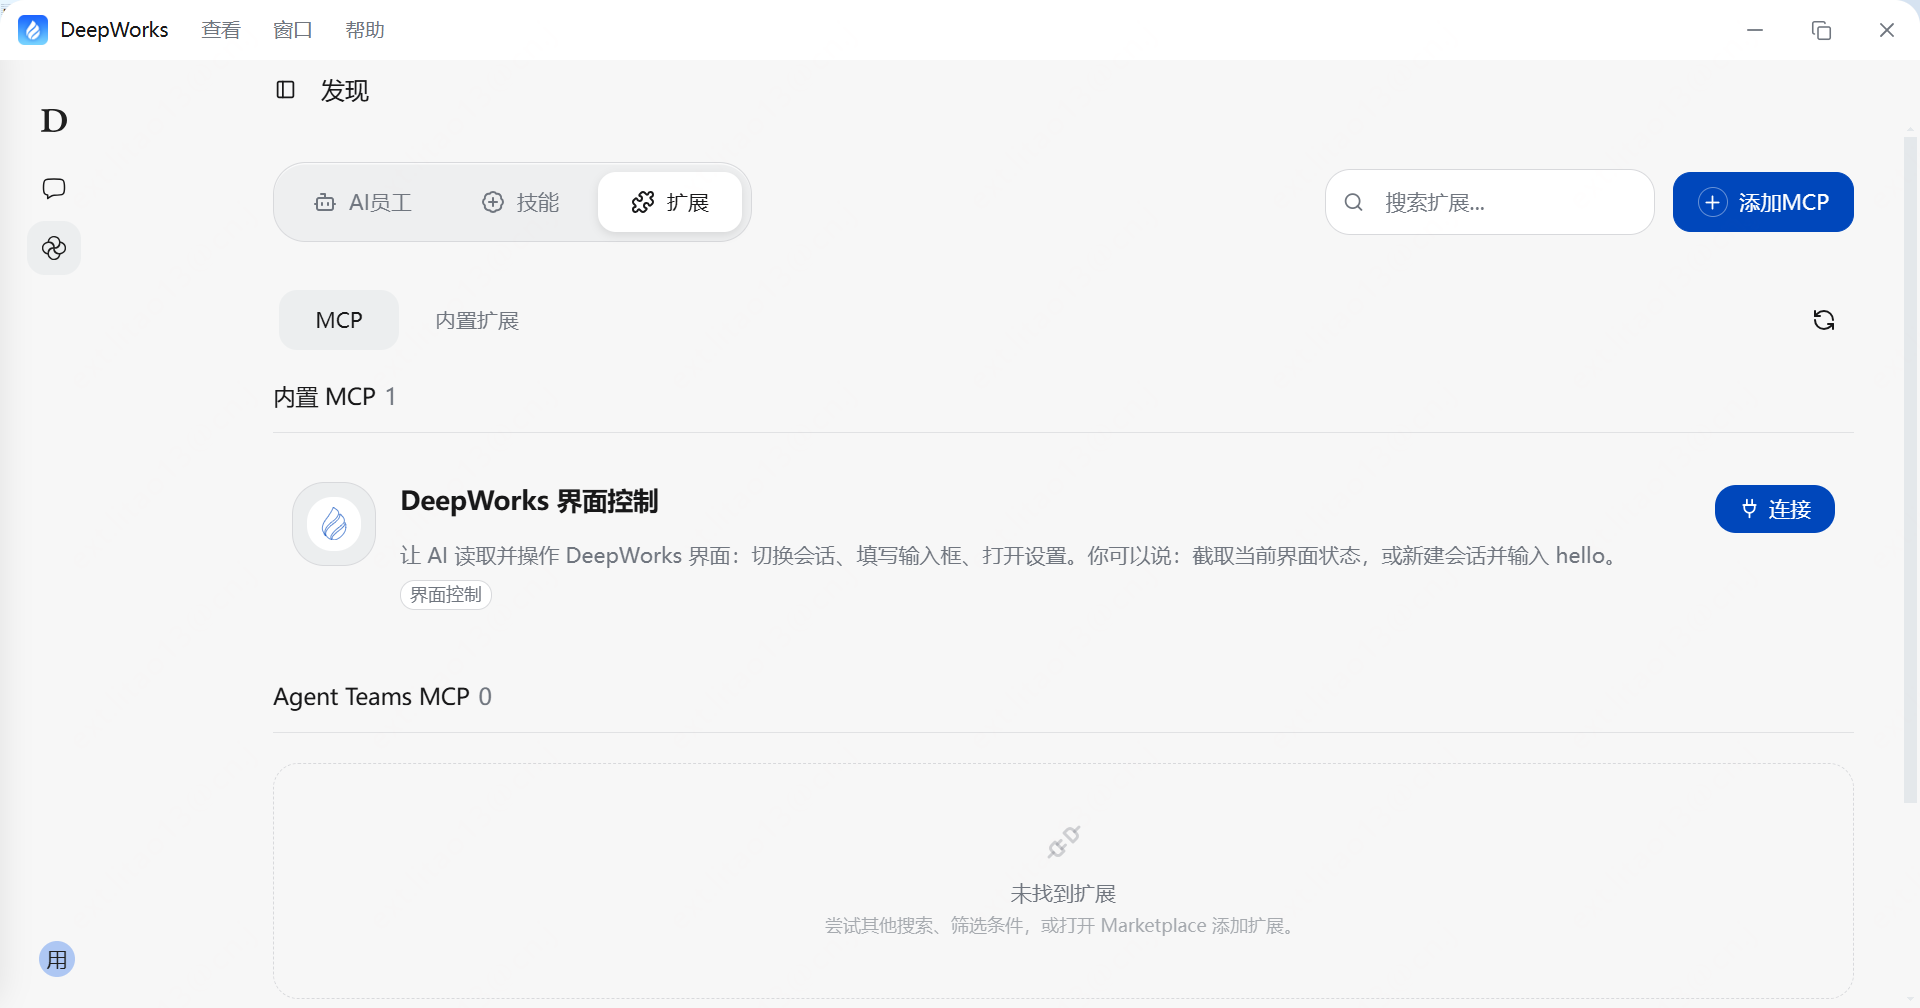Click the 界面控制 tag
The height and width of the screenshot is (1008, 1920).
(x=446, y=595)
